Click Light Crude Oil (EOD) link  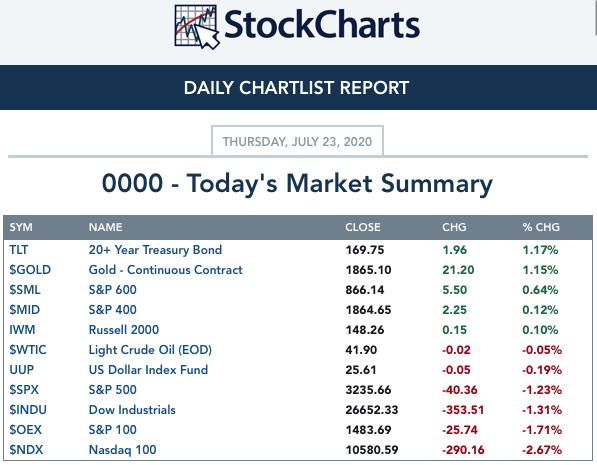click(150, 350)
